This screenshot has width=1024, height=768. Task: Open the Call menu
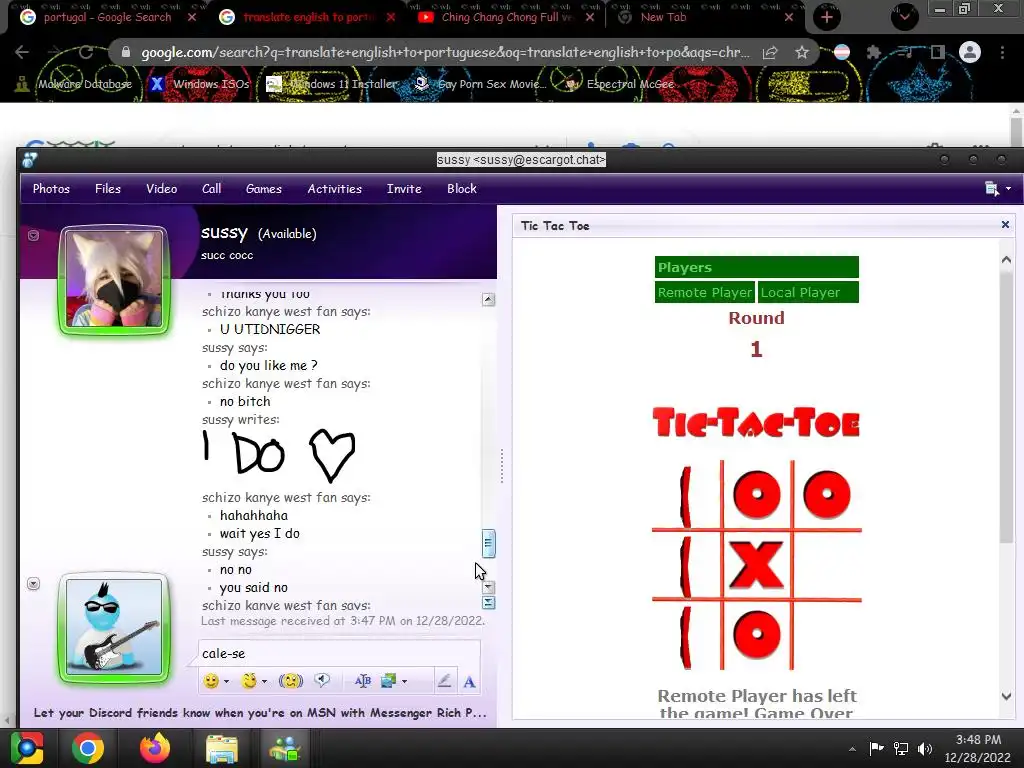(212, 189)
